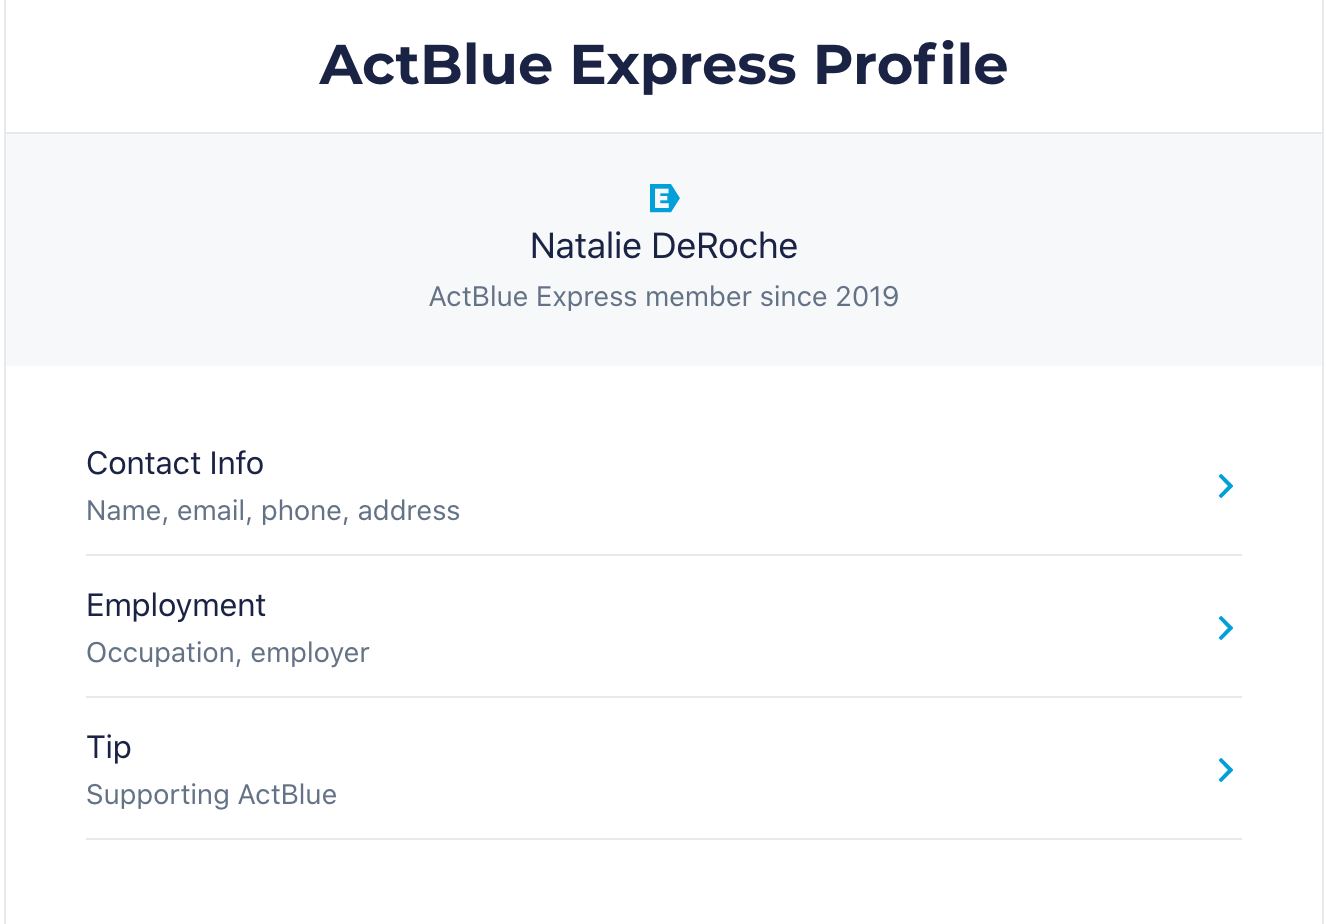This screenshot has height=924, width=1326.
Task: Click the word 'address' under Contact Info
Action: pyautogui.click(x=409, y=511)
